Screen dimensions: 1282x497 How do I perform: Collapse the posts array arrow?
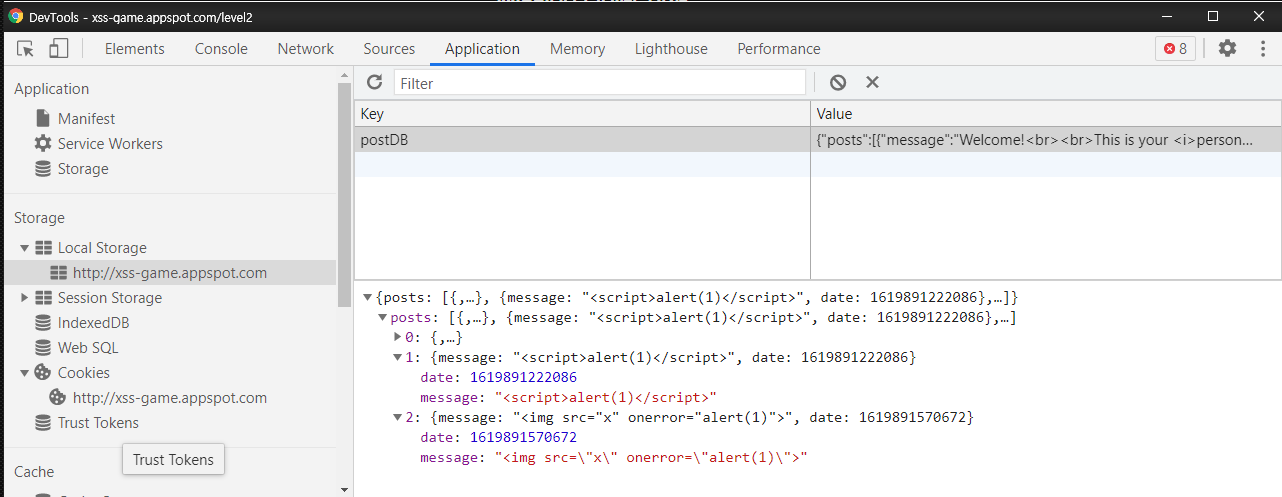click(382, 317)
